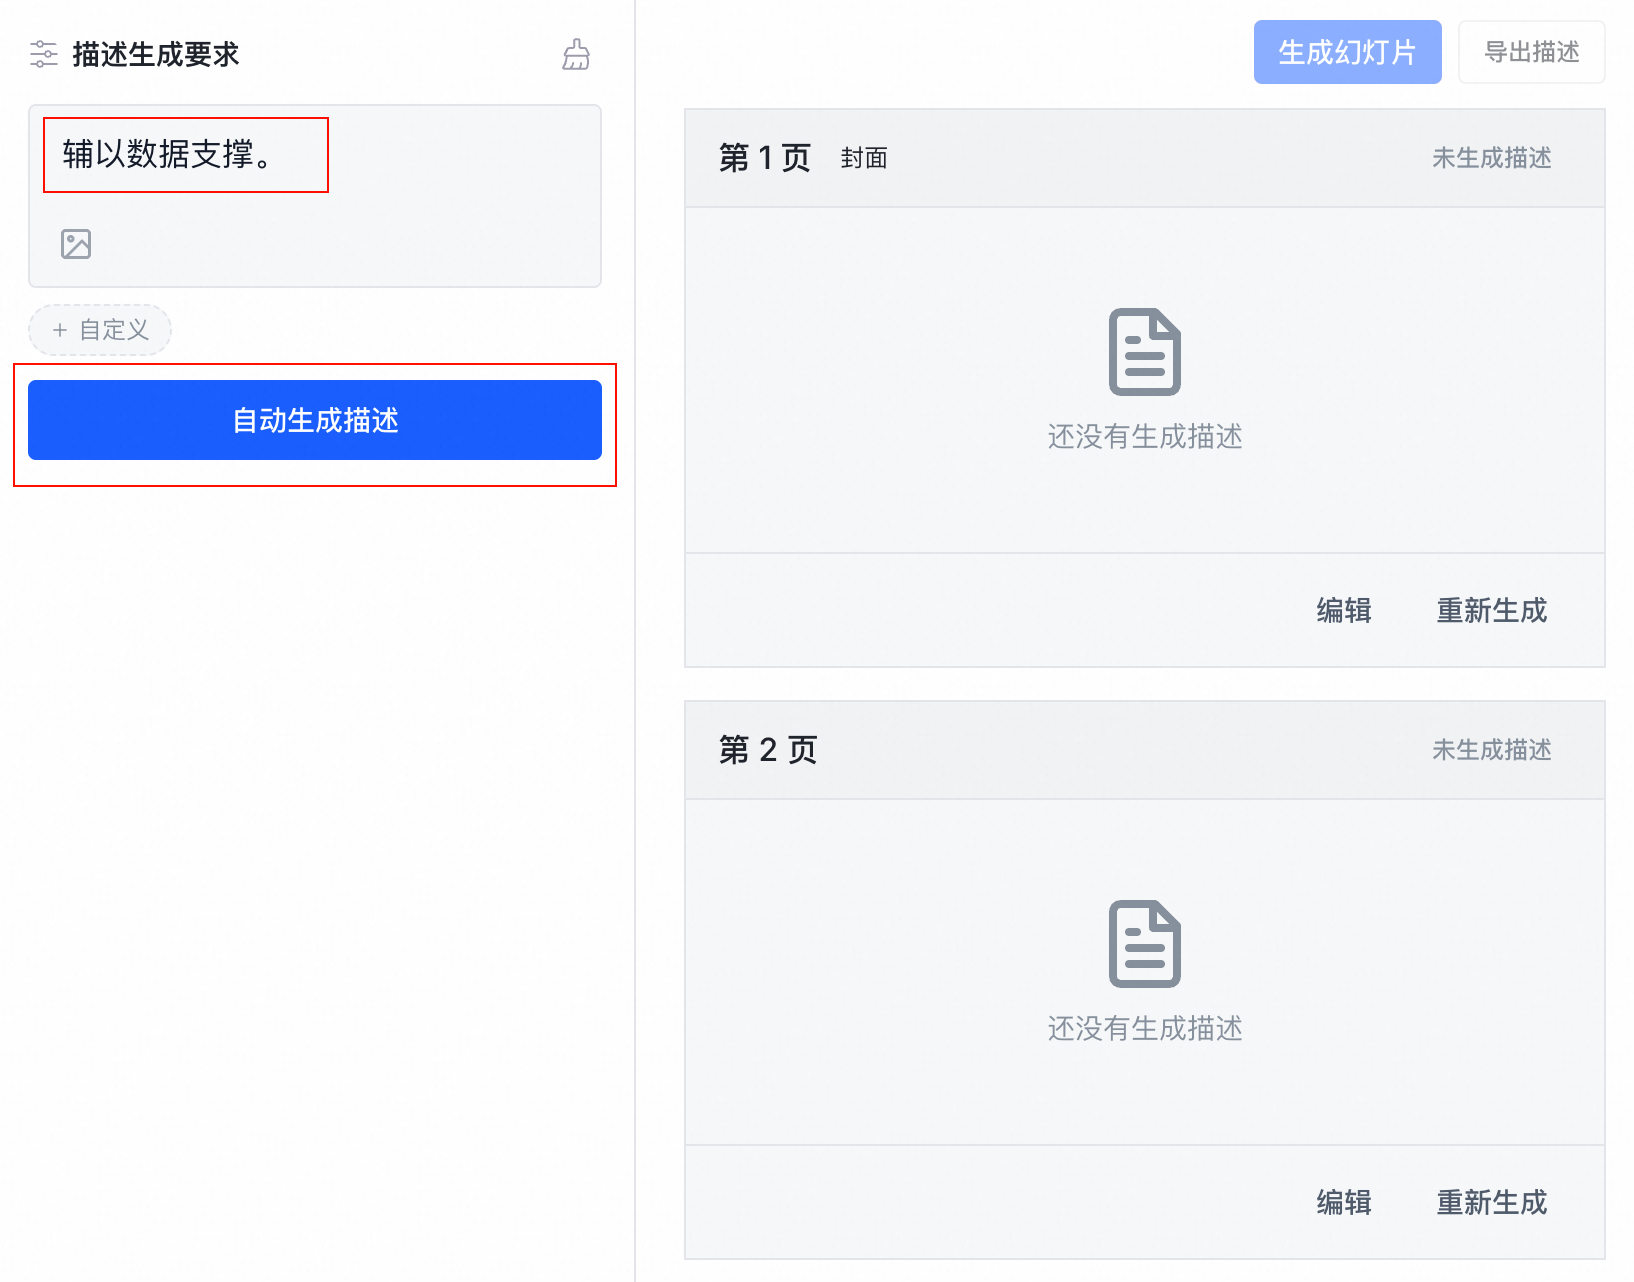Click 还没有生成描述 text in 第 1 页
This screenshot has height=1282, width=1634.
(1145, 437)
